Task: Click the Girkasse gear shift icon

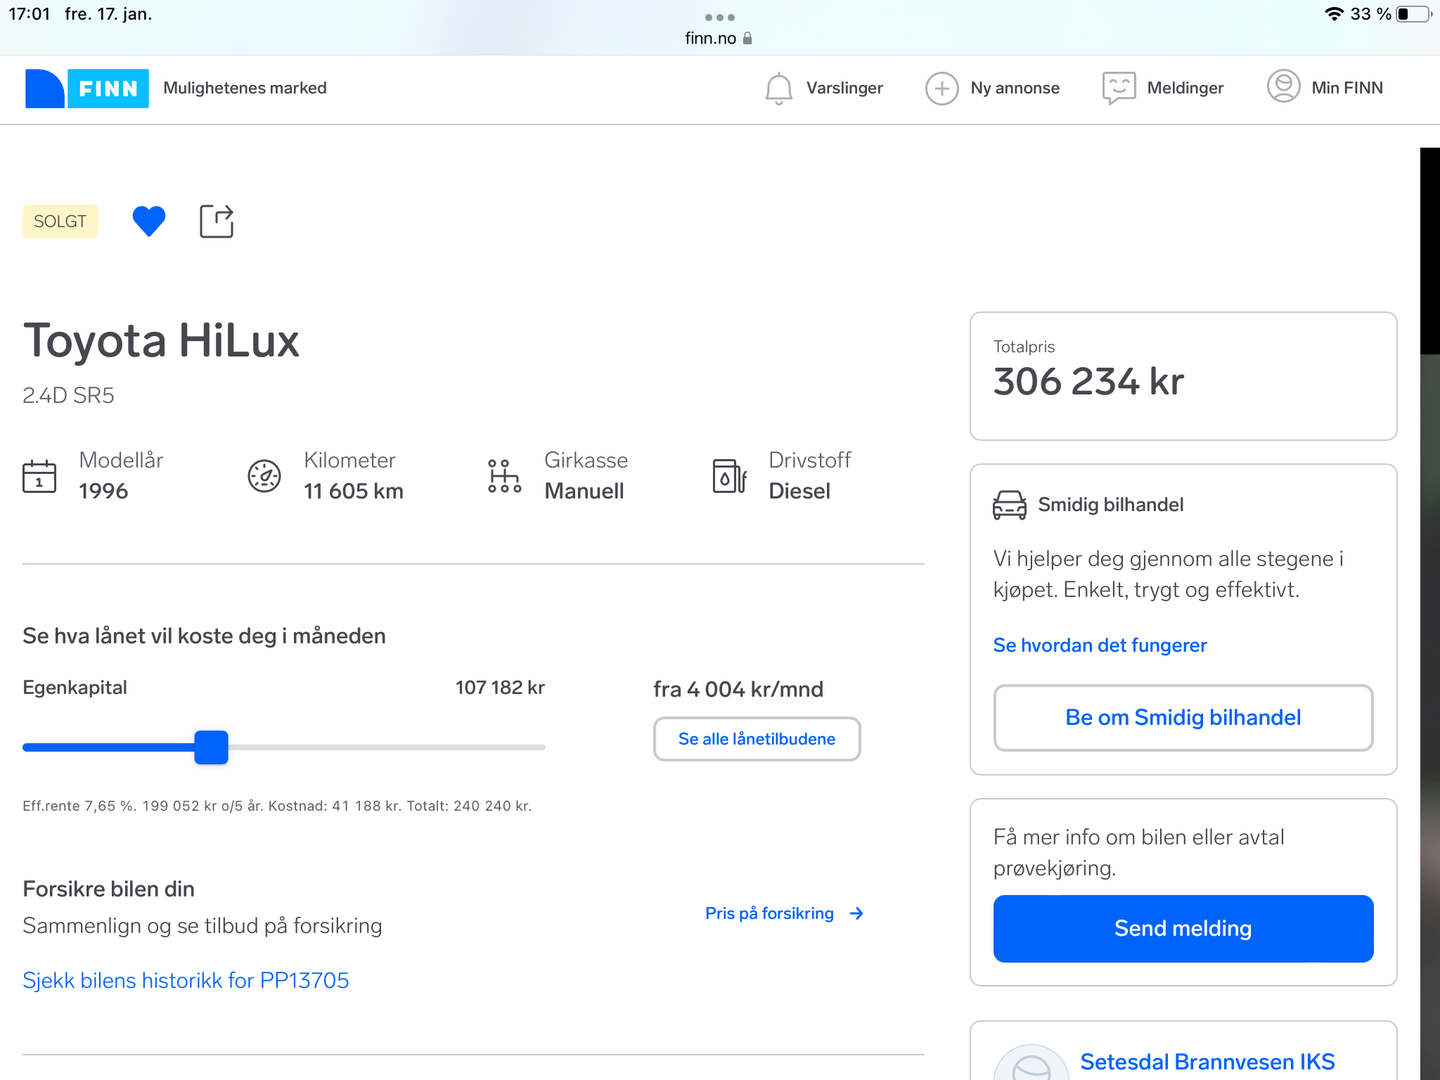Action: point(504,476)
